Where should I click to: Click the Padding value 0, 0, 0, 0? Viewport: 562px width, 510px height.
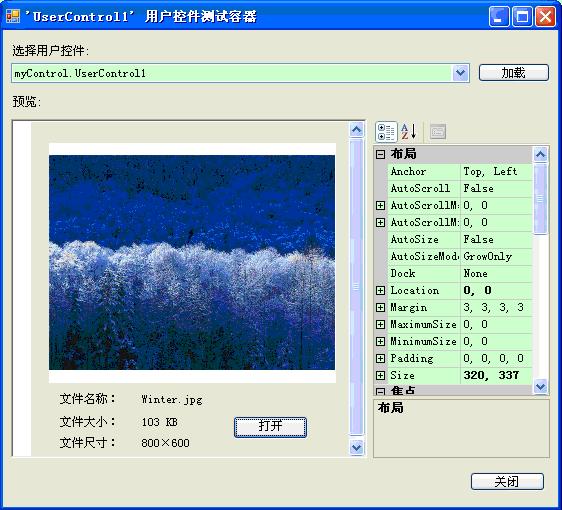(x=494, y=358)
